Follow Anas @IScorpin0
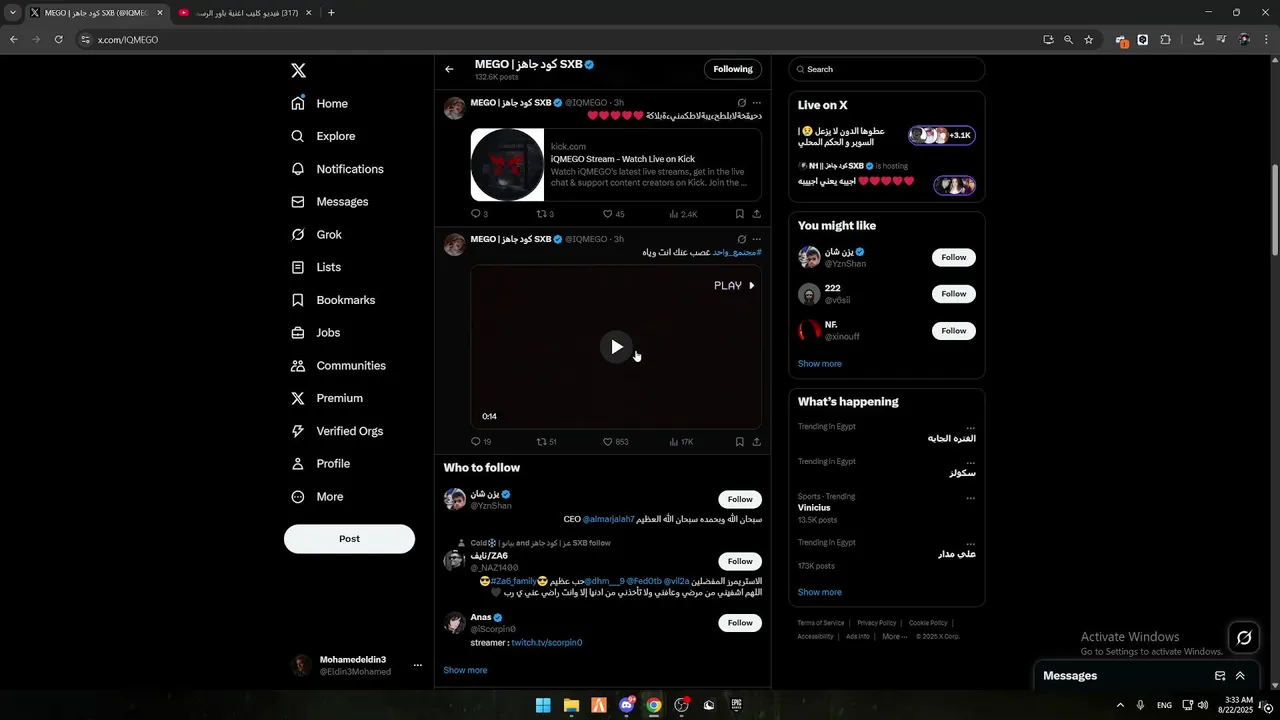This screenshot has width=1280, height=720. pyautogui.click(x=740, y=623)
